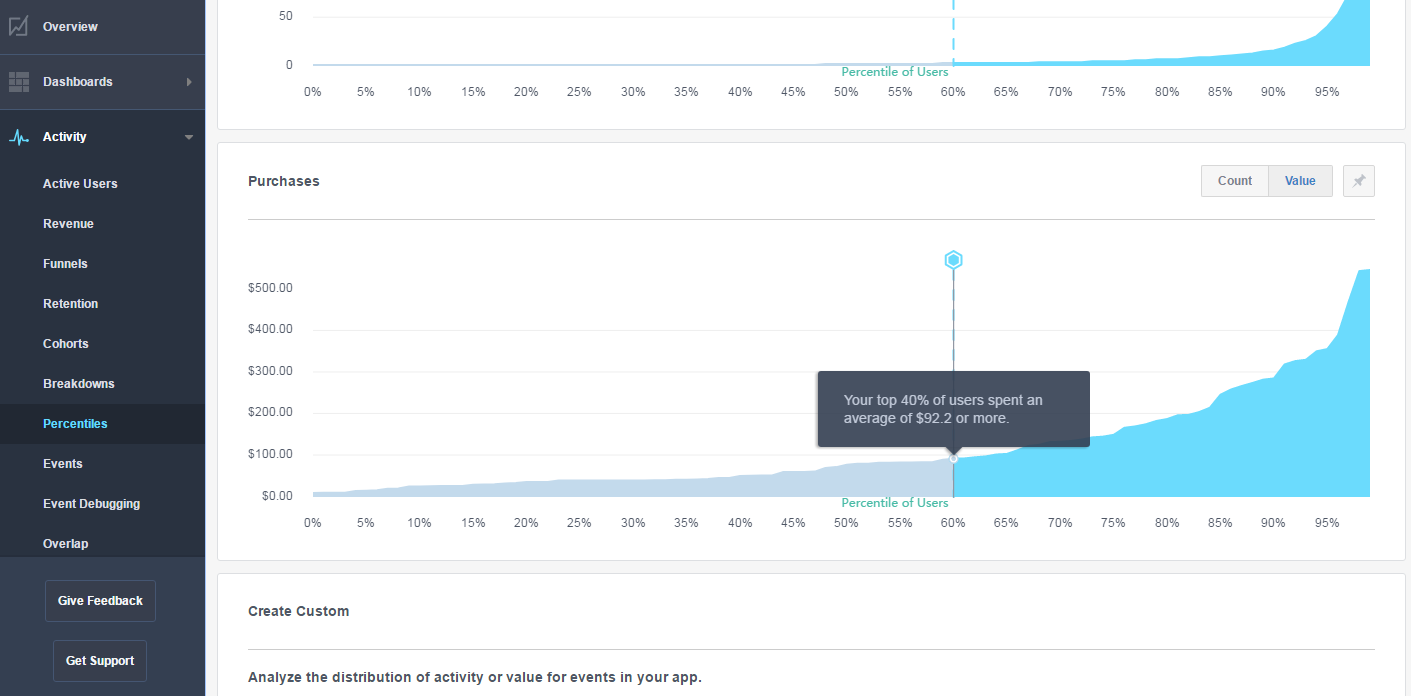Switch Purchases chart to Count

(1235, 181)
